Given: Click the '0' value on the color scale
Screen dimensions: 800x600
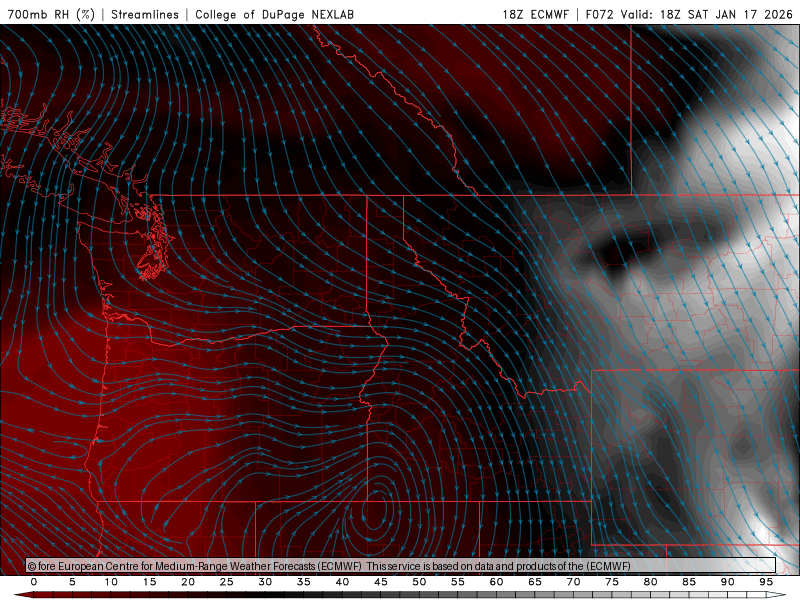Looking at the screenshot, I should tap(34, 582).
